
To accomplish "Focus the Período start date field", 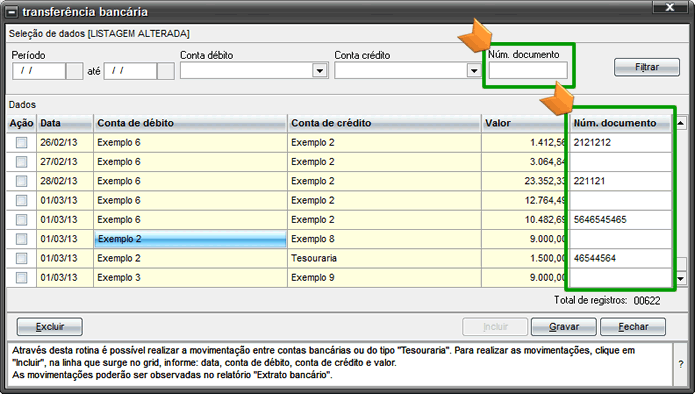I will point(39,71).
